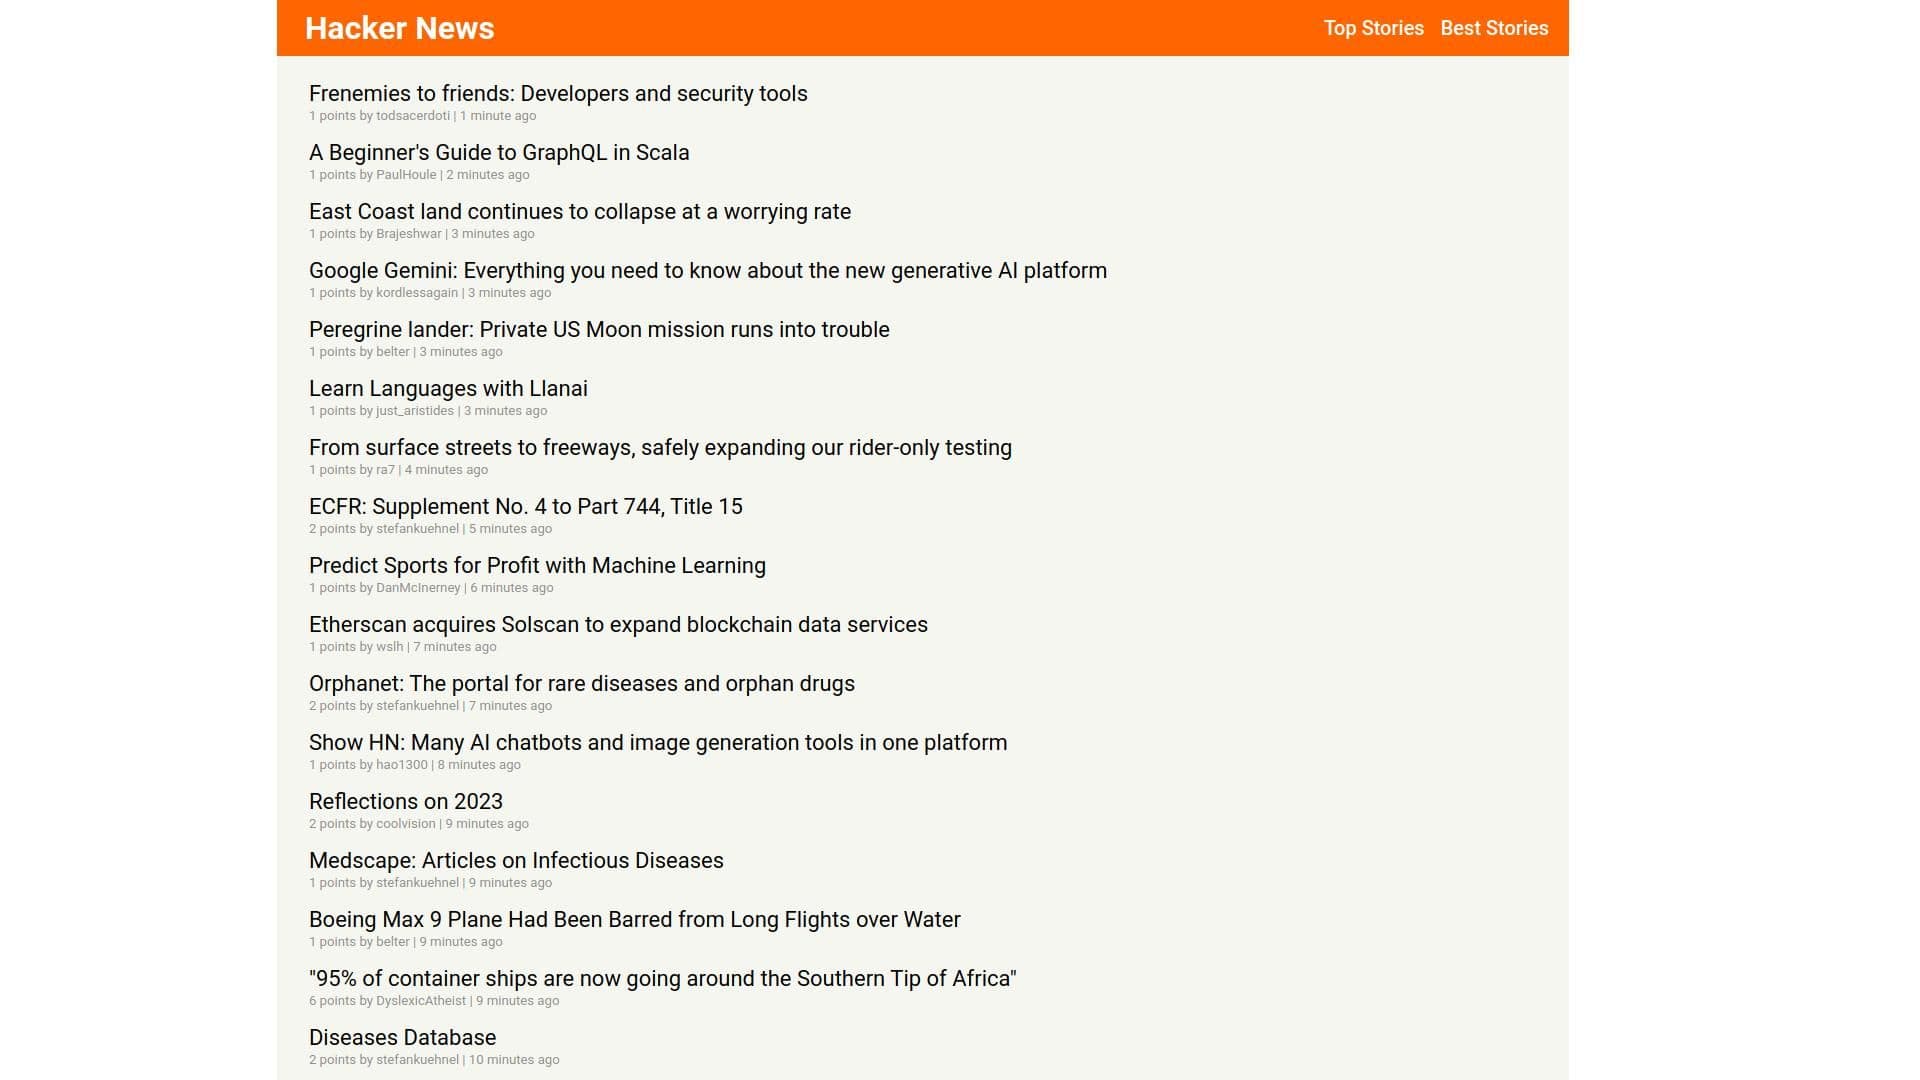Screen dimensions: 1920x1080
Task: Open Learn Languages with Llanai
Action: [448, 388]
